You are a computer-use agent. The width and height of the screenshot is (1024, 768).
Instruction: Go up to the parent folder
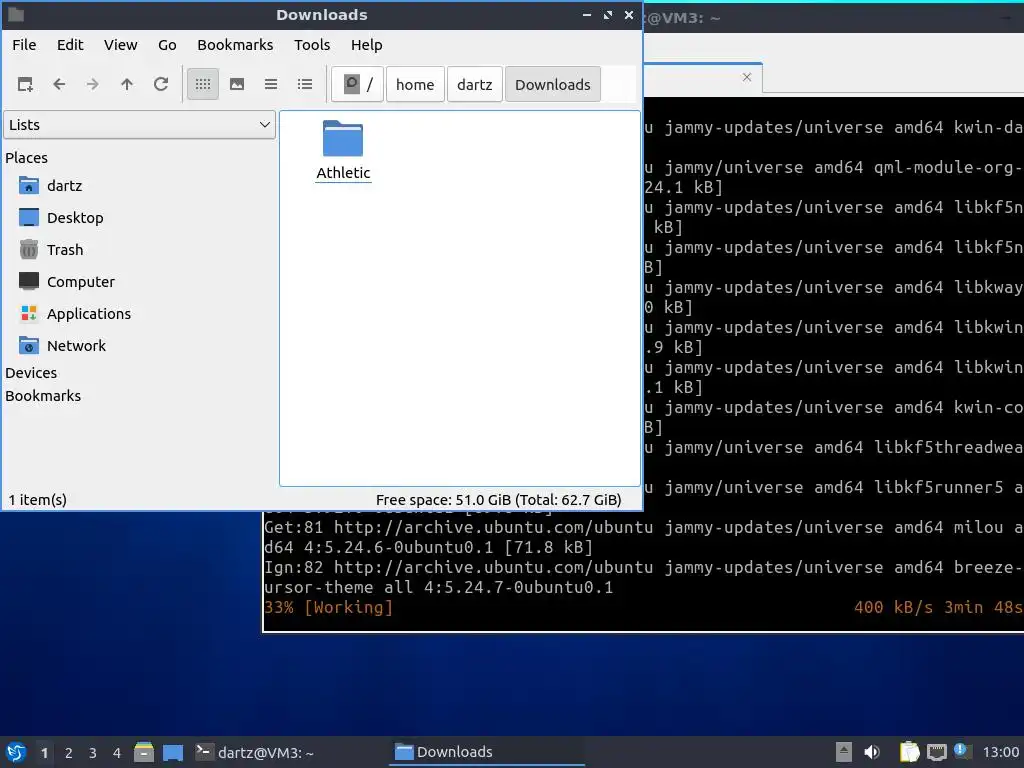pos(127,84)
